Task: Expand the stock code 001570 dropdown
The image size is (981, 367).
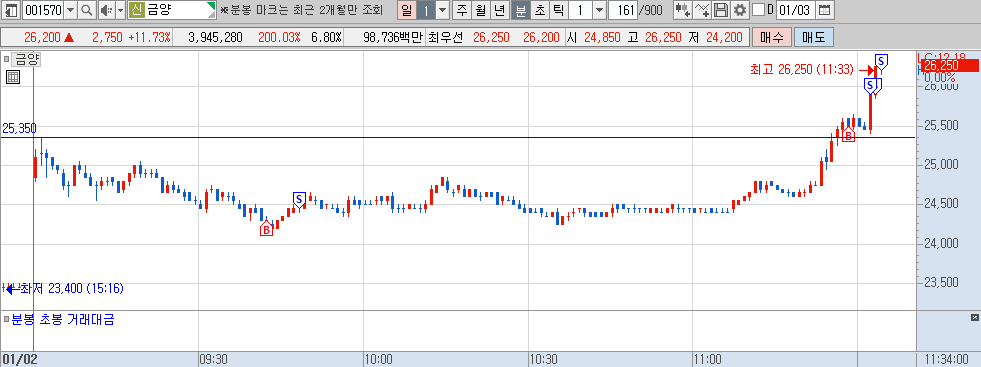Action: (x=70, y=10)
